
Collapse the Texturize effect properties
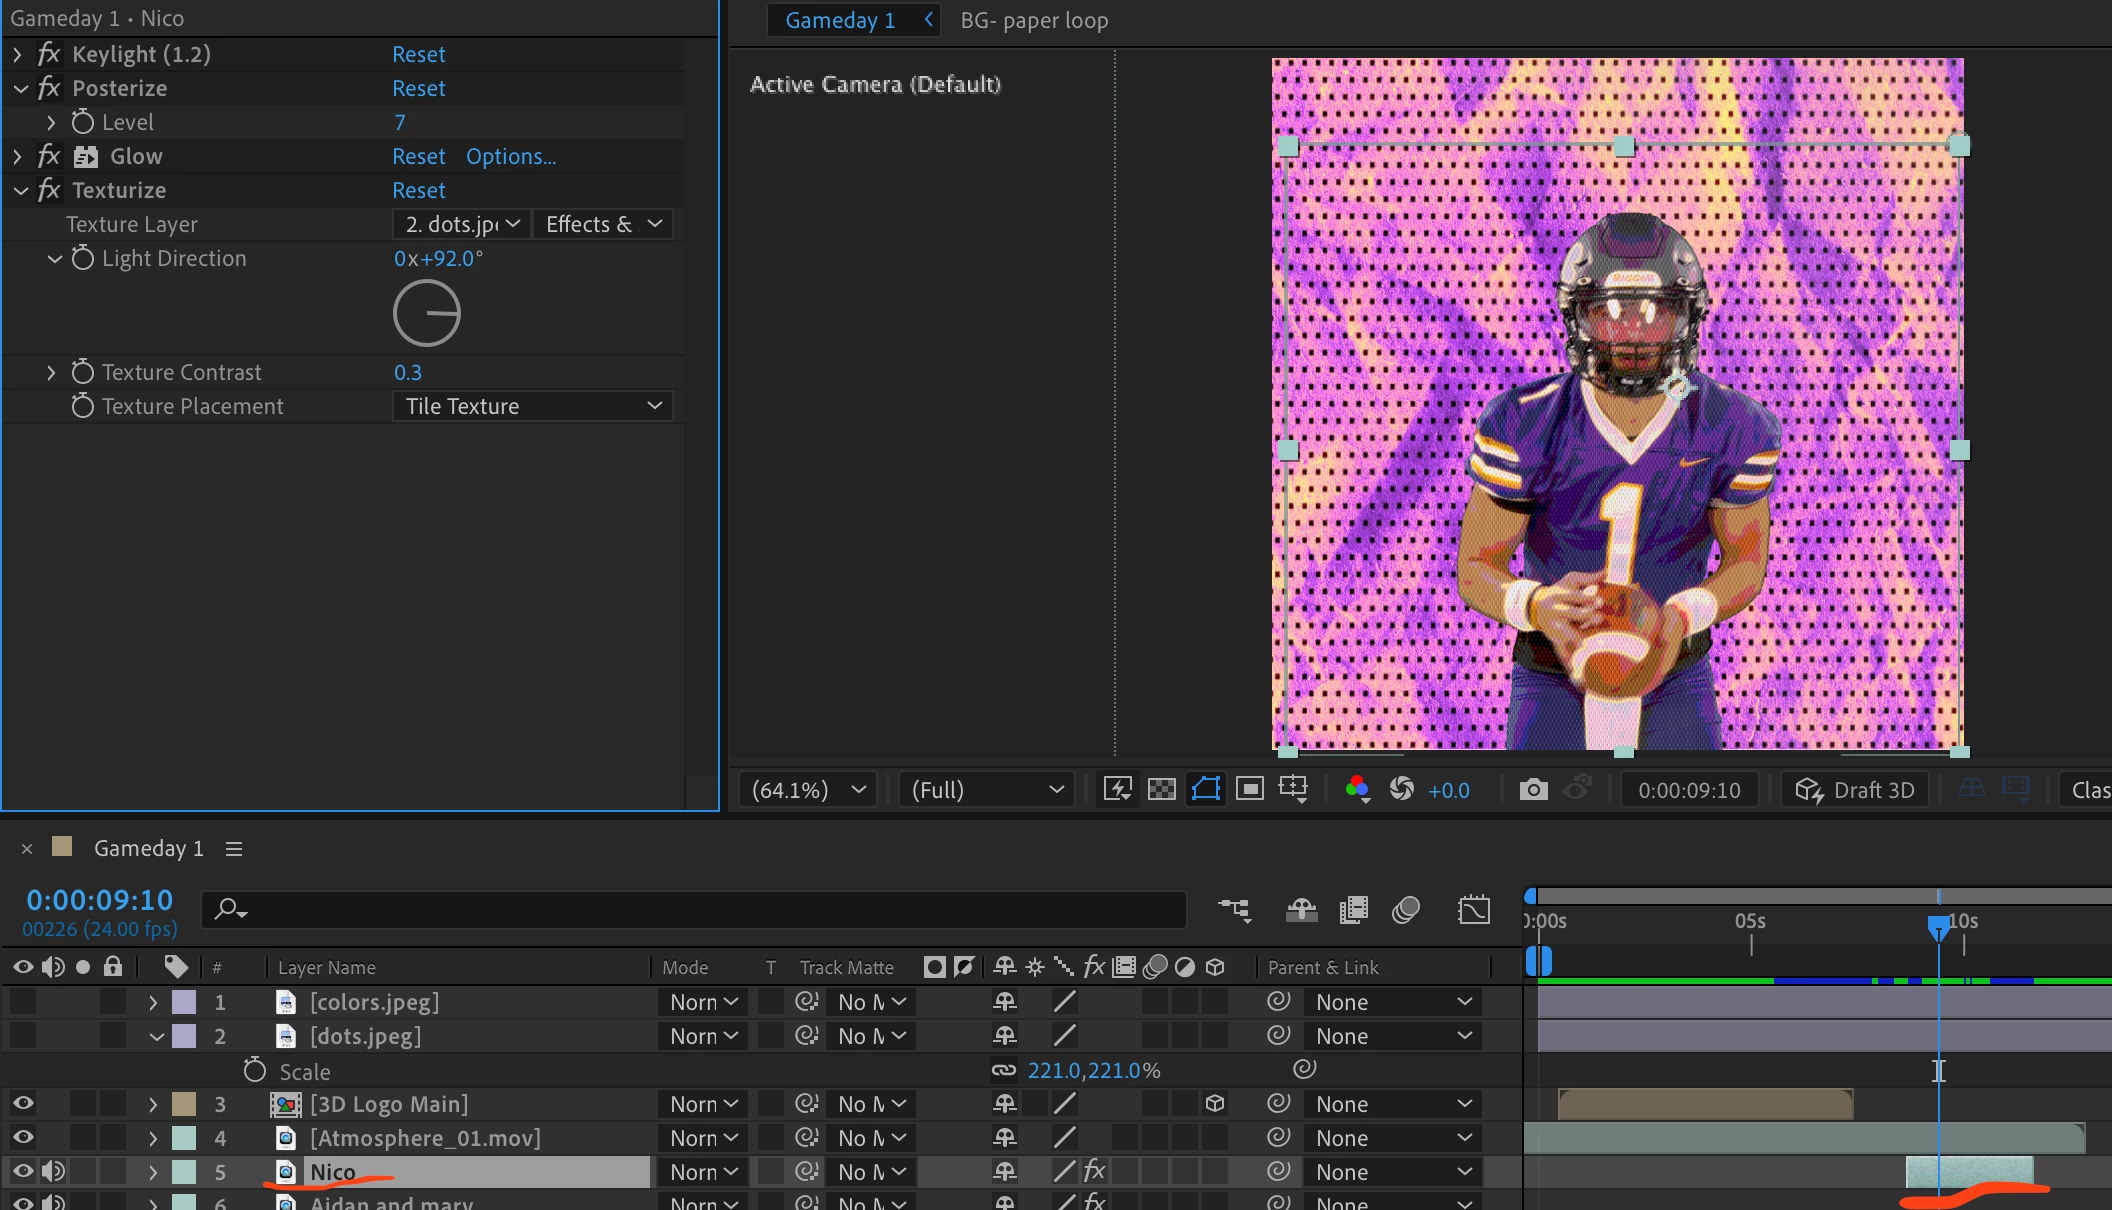point(21,190)
